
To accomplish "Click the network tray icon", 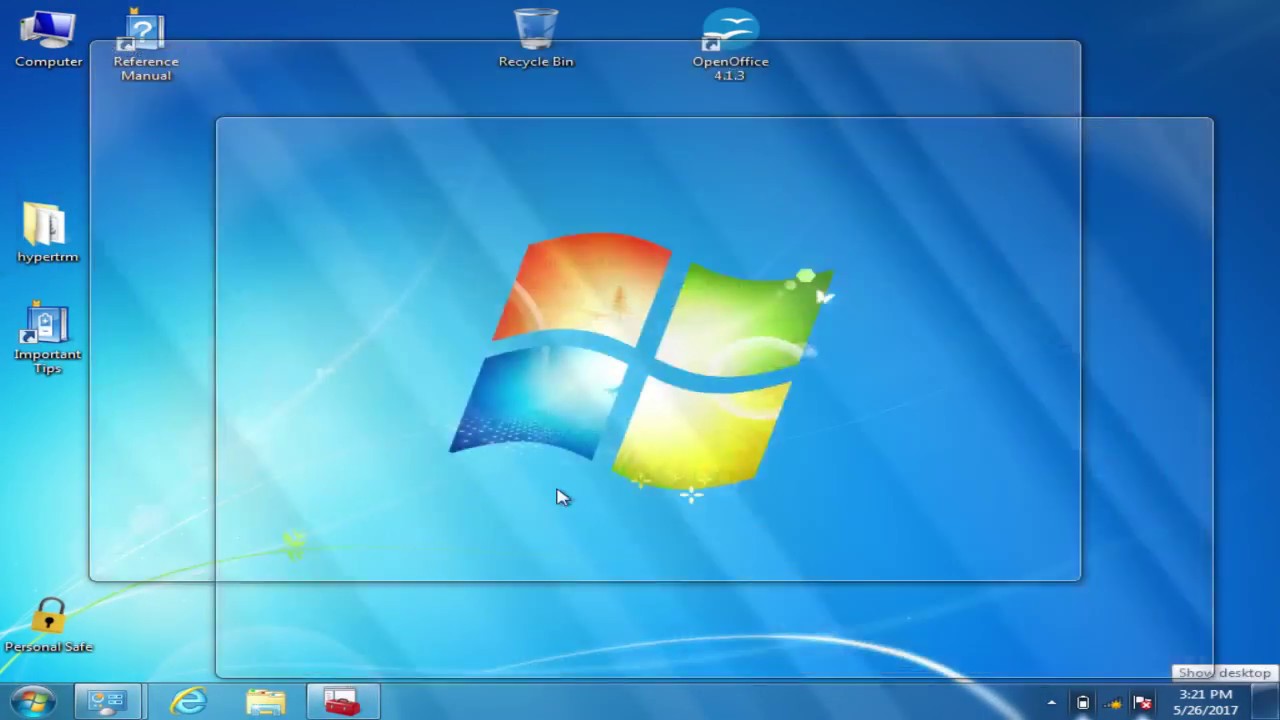I will pos(1113,703).
